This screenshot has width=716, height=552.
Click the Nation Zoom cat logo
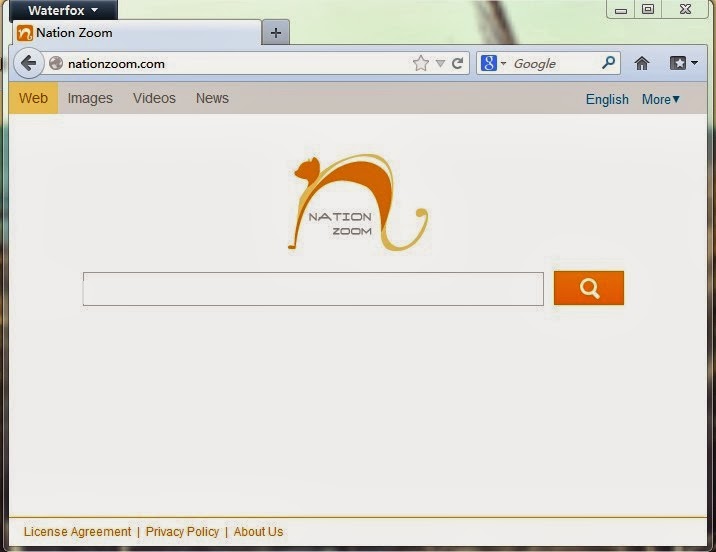(x=358, y=202)
